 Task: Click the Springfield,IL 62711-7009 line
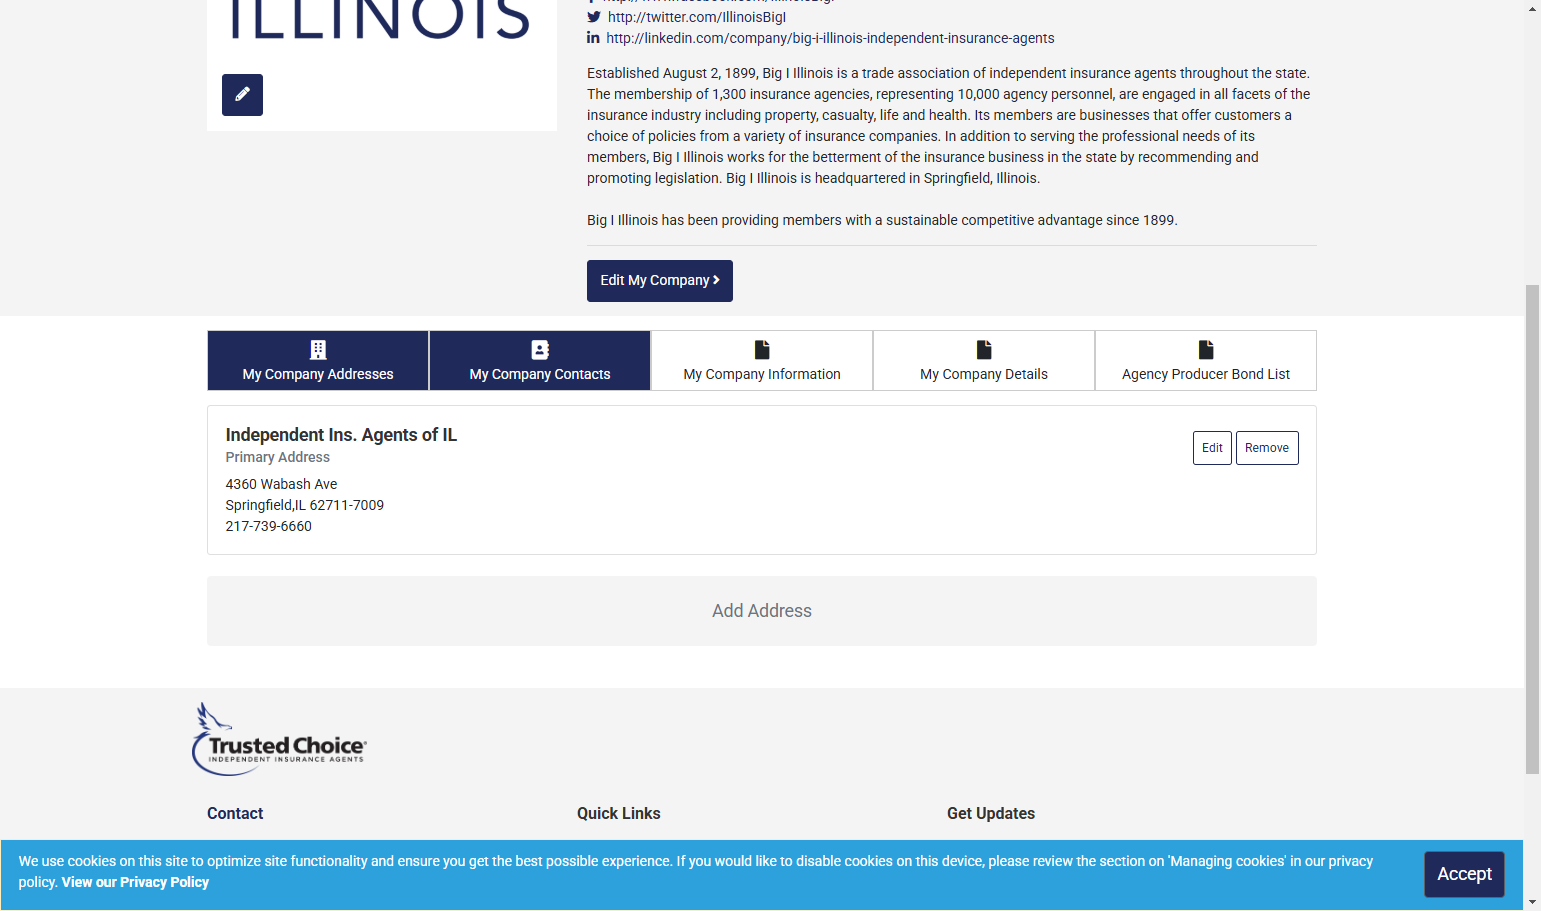click(305, 505)
